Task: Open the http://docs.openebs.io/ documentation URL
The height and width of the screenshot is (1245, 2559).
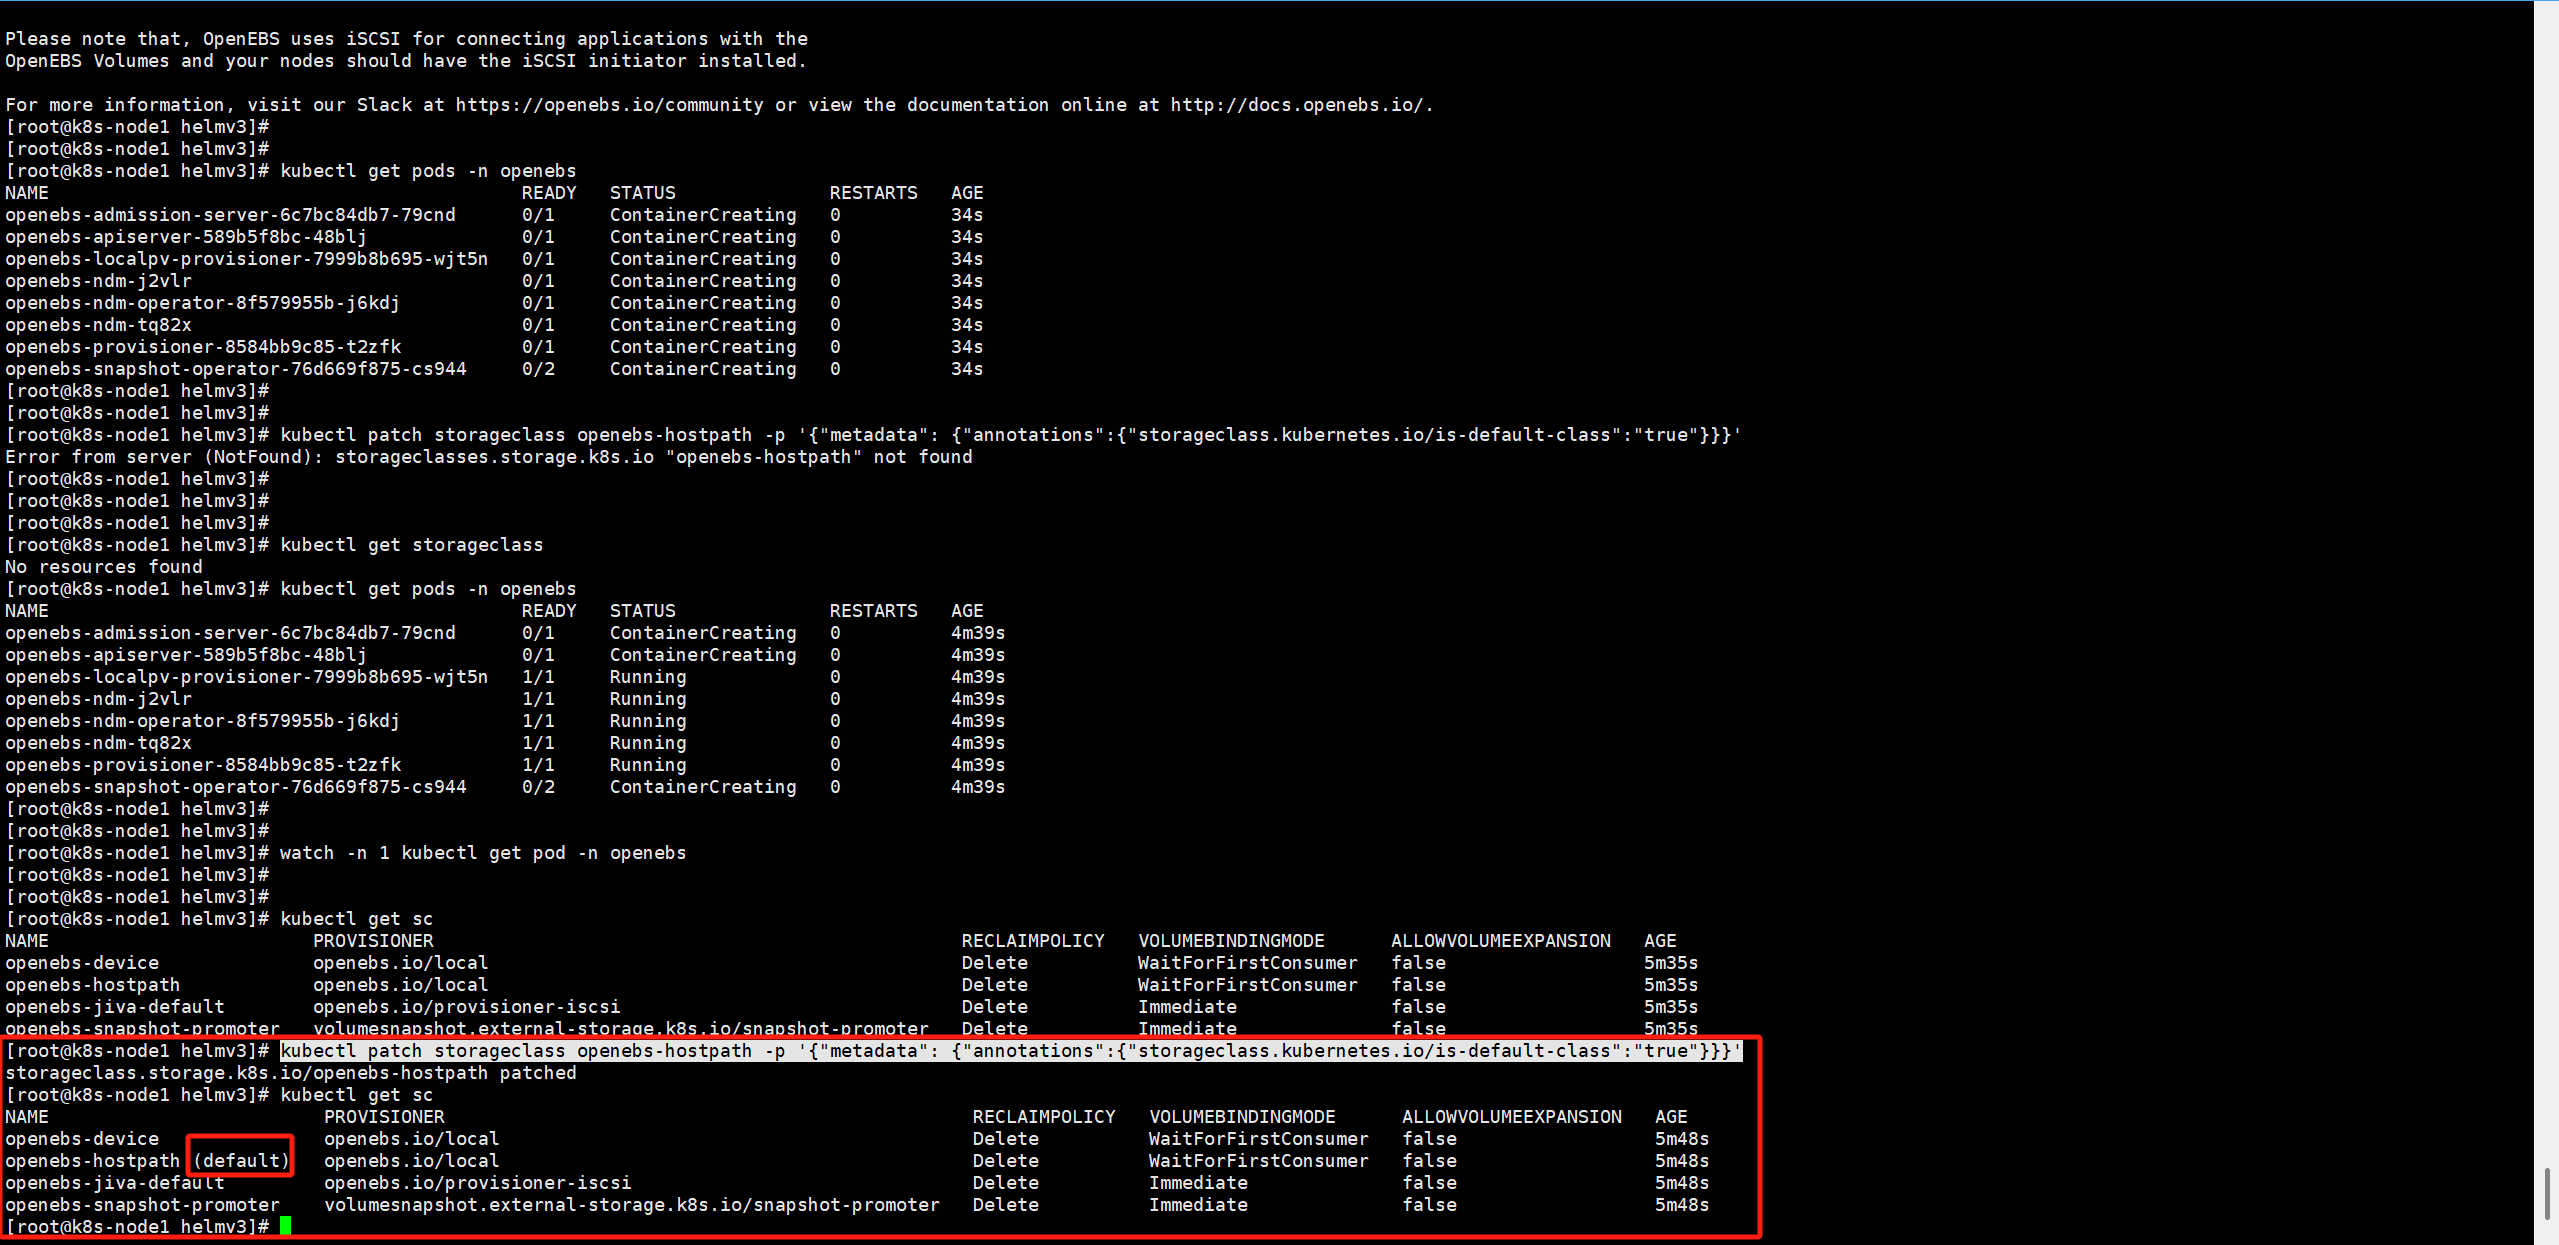Action: tap(1298, 105)
